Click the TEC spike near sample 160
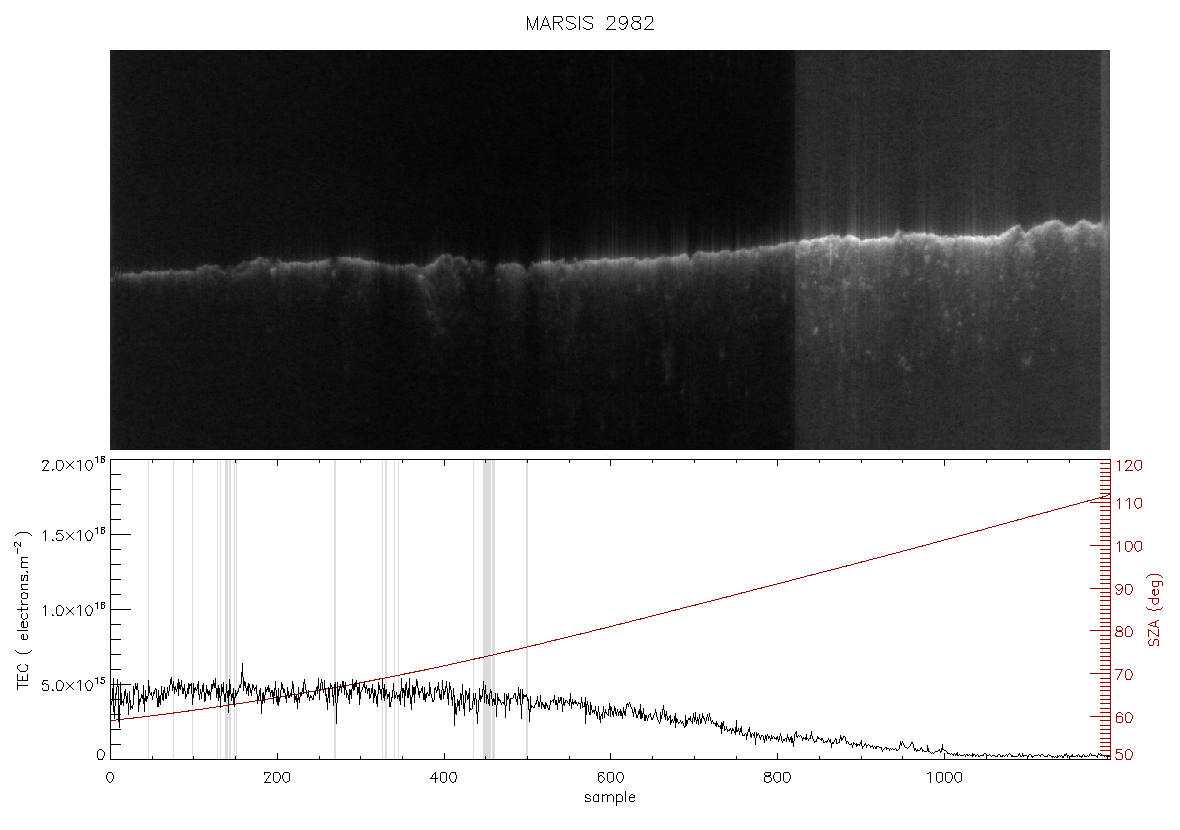 tap(242, 670)
